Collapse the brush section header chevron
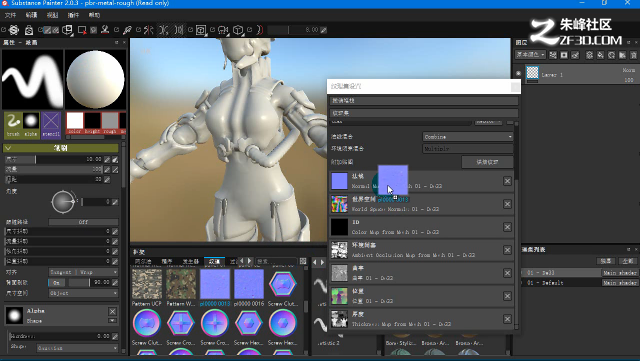This screenshot has height=361, width=640. [8, 148]
